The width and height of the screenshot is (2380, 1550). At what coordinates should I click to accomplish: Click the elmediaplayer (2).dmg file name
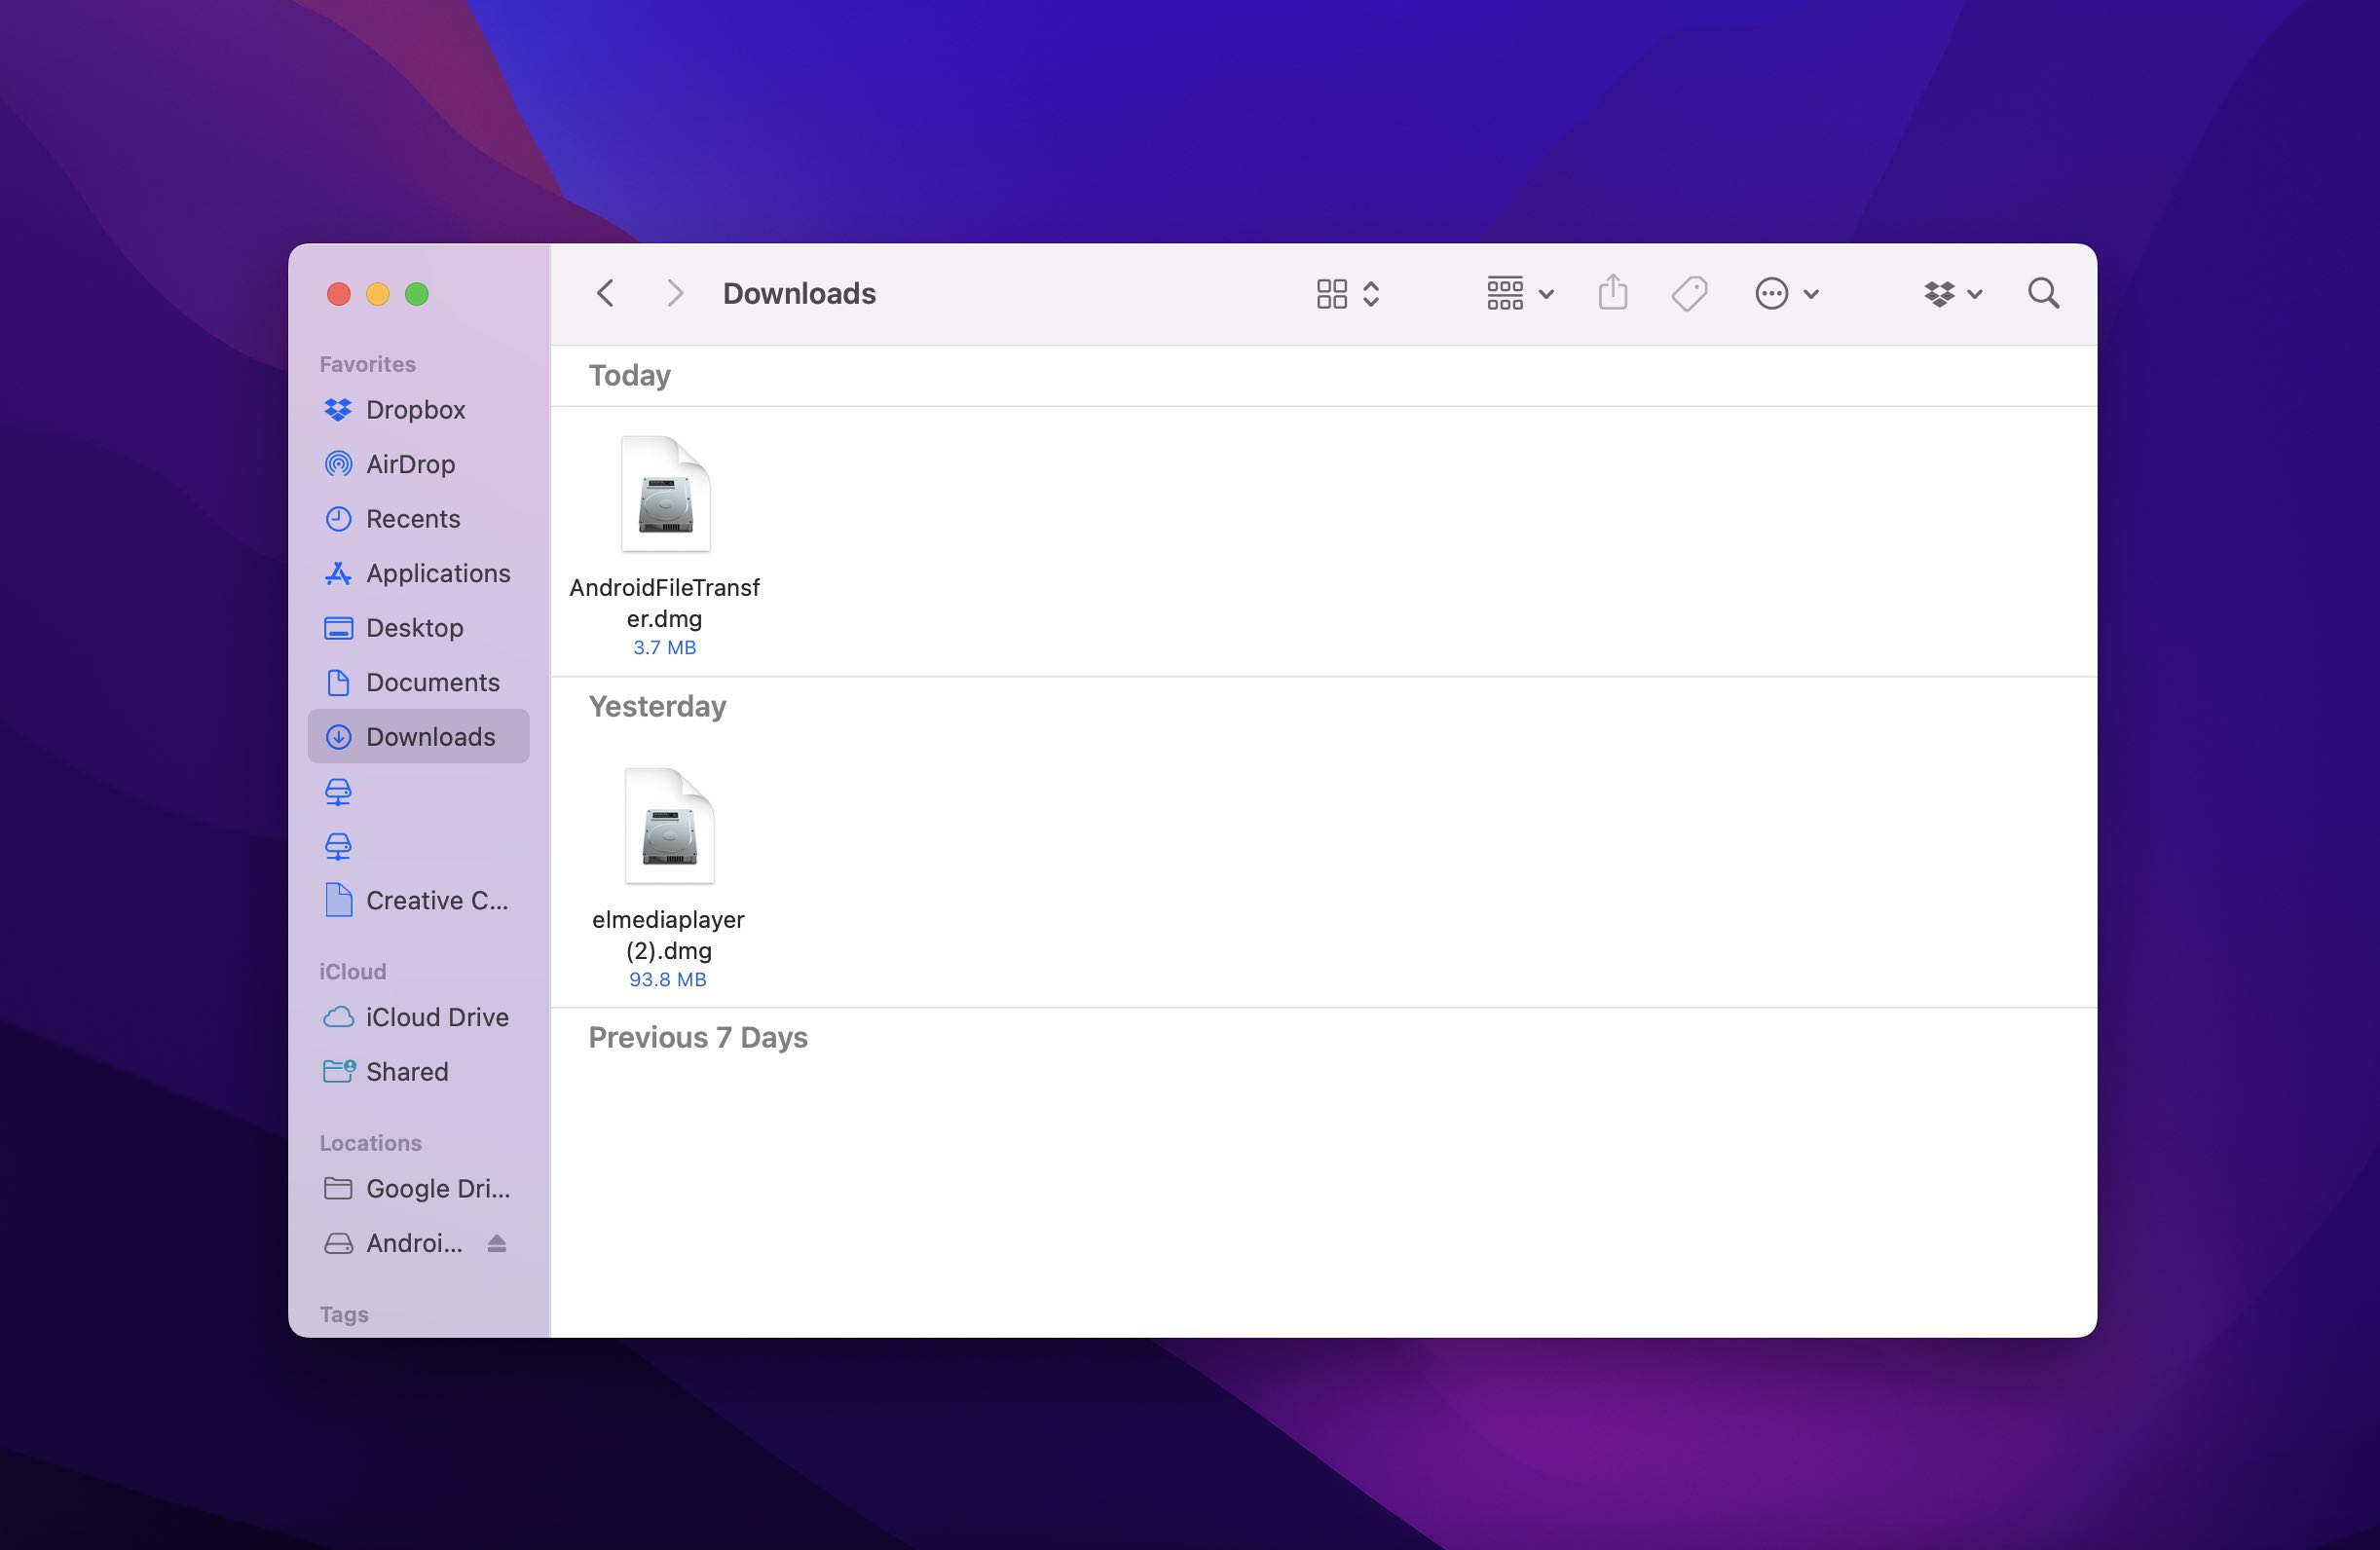point(668,934)
